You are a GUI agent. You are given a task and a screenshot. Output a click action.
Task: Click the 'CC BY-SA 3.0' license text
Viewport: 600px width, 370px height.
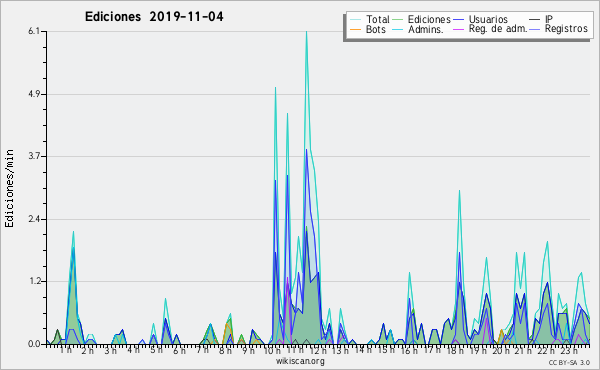[x=569, y=363]
